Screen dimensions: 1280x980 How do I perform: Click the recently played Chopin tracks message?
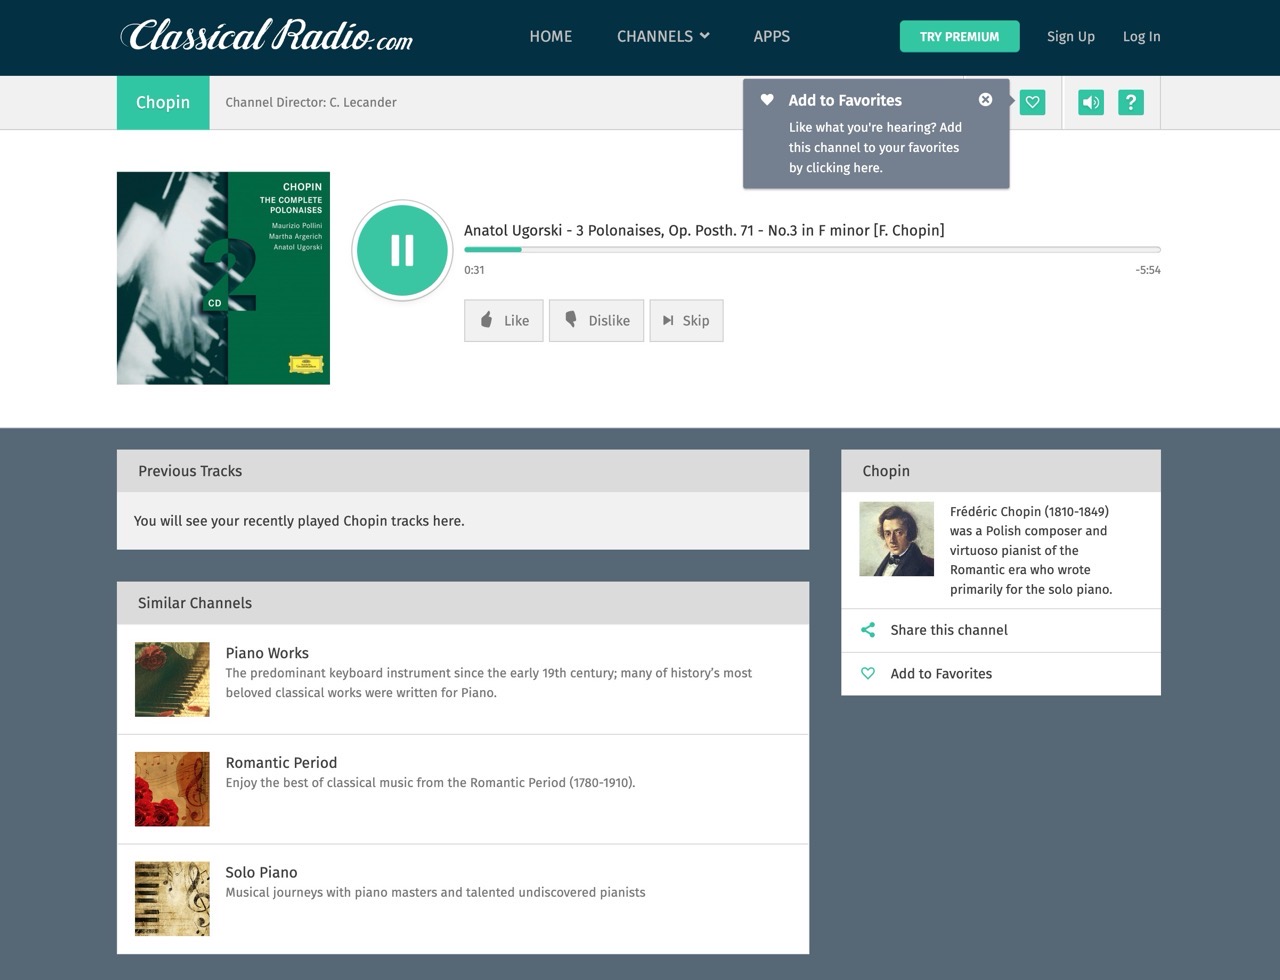[x=299, y=521]
